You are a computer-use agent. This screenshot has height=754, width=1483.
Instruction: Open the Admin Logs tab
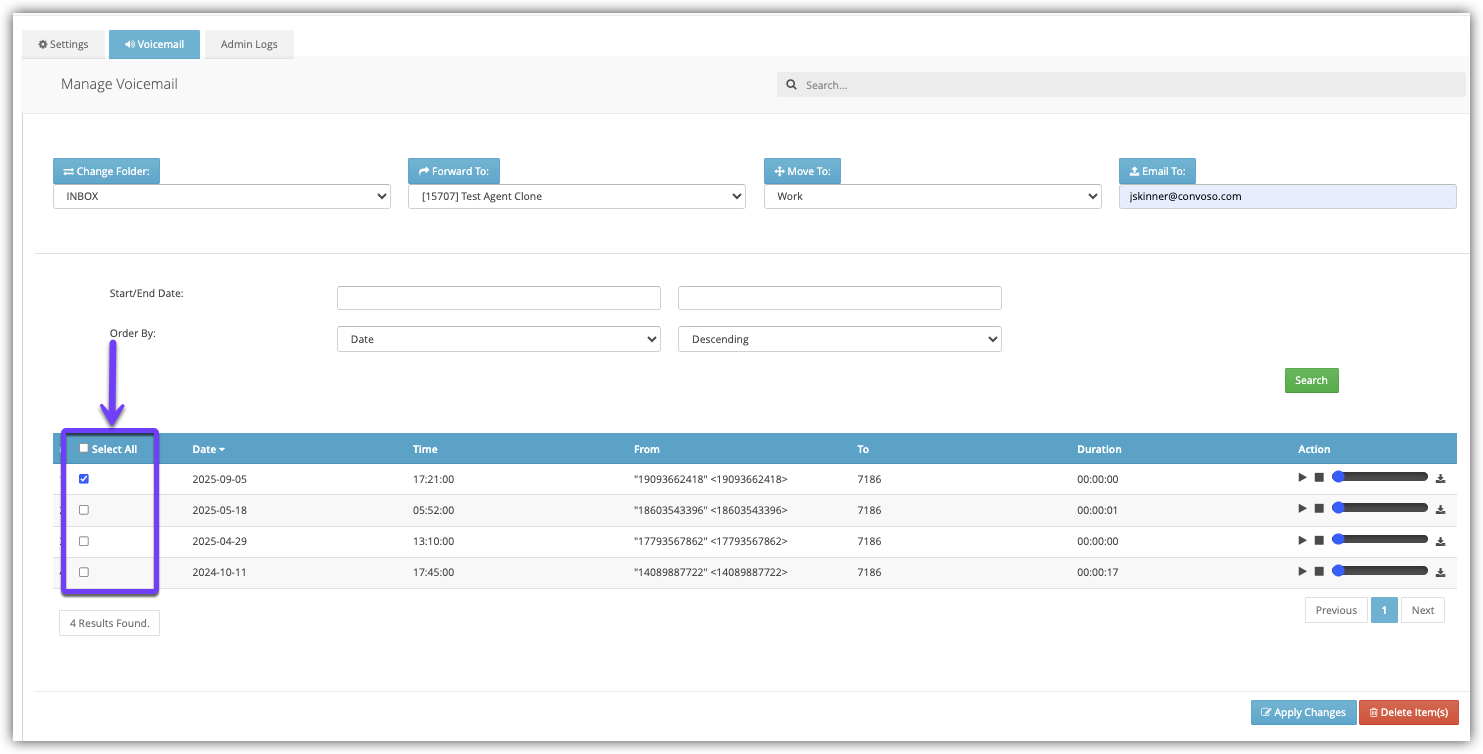tap(249, 45)
